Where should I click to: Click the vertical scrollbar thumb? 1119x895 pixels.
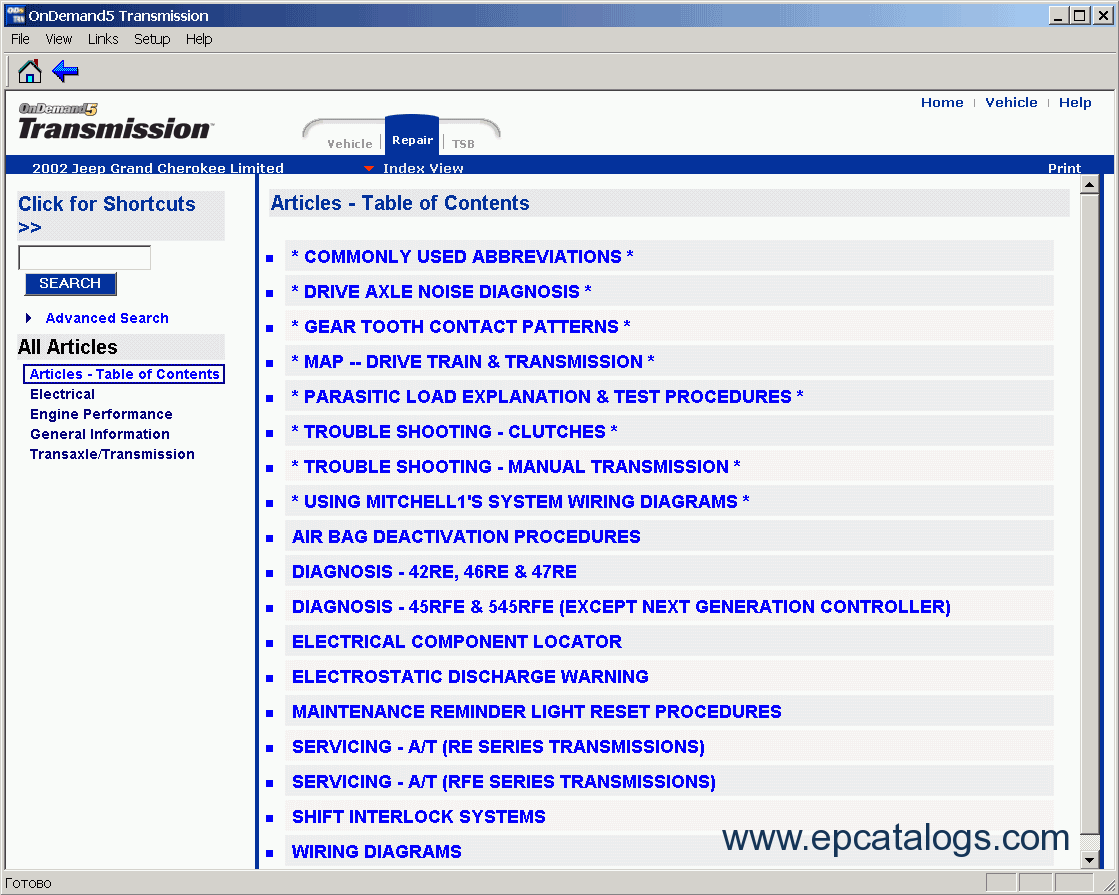pyautogui.click(x=1089, y=514)
